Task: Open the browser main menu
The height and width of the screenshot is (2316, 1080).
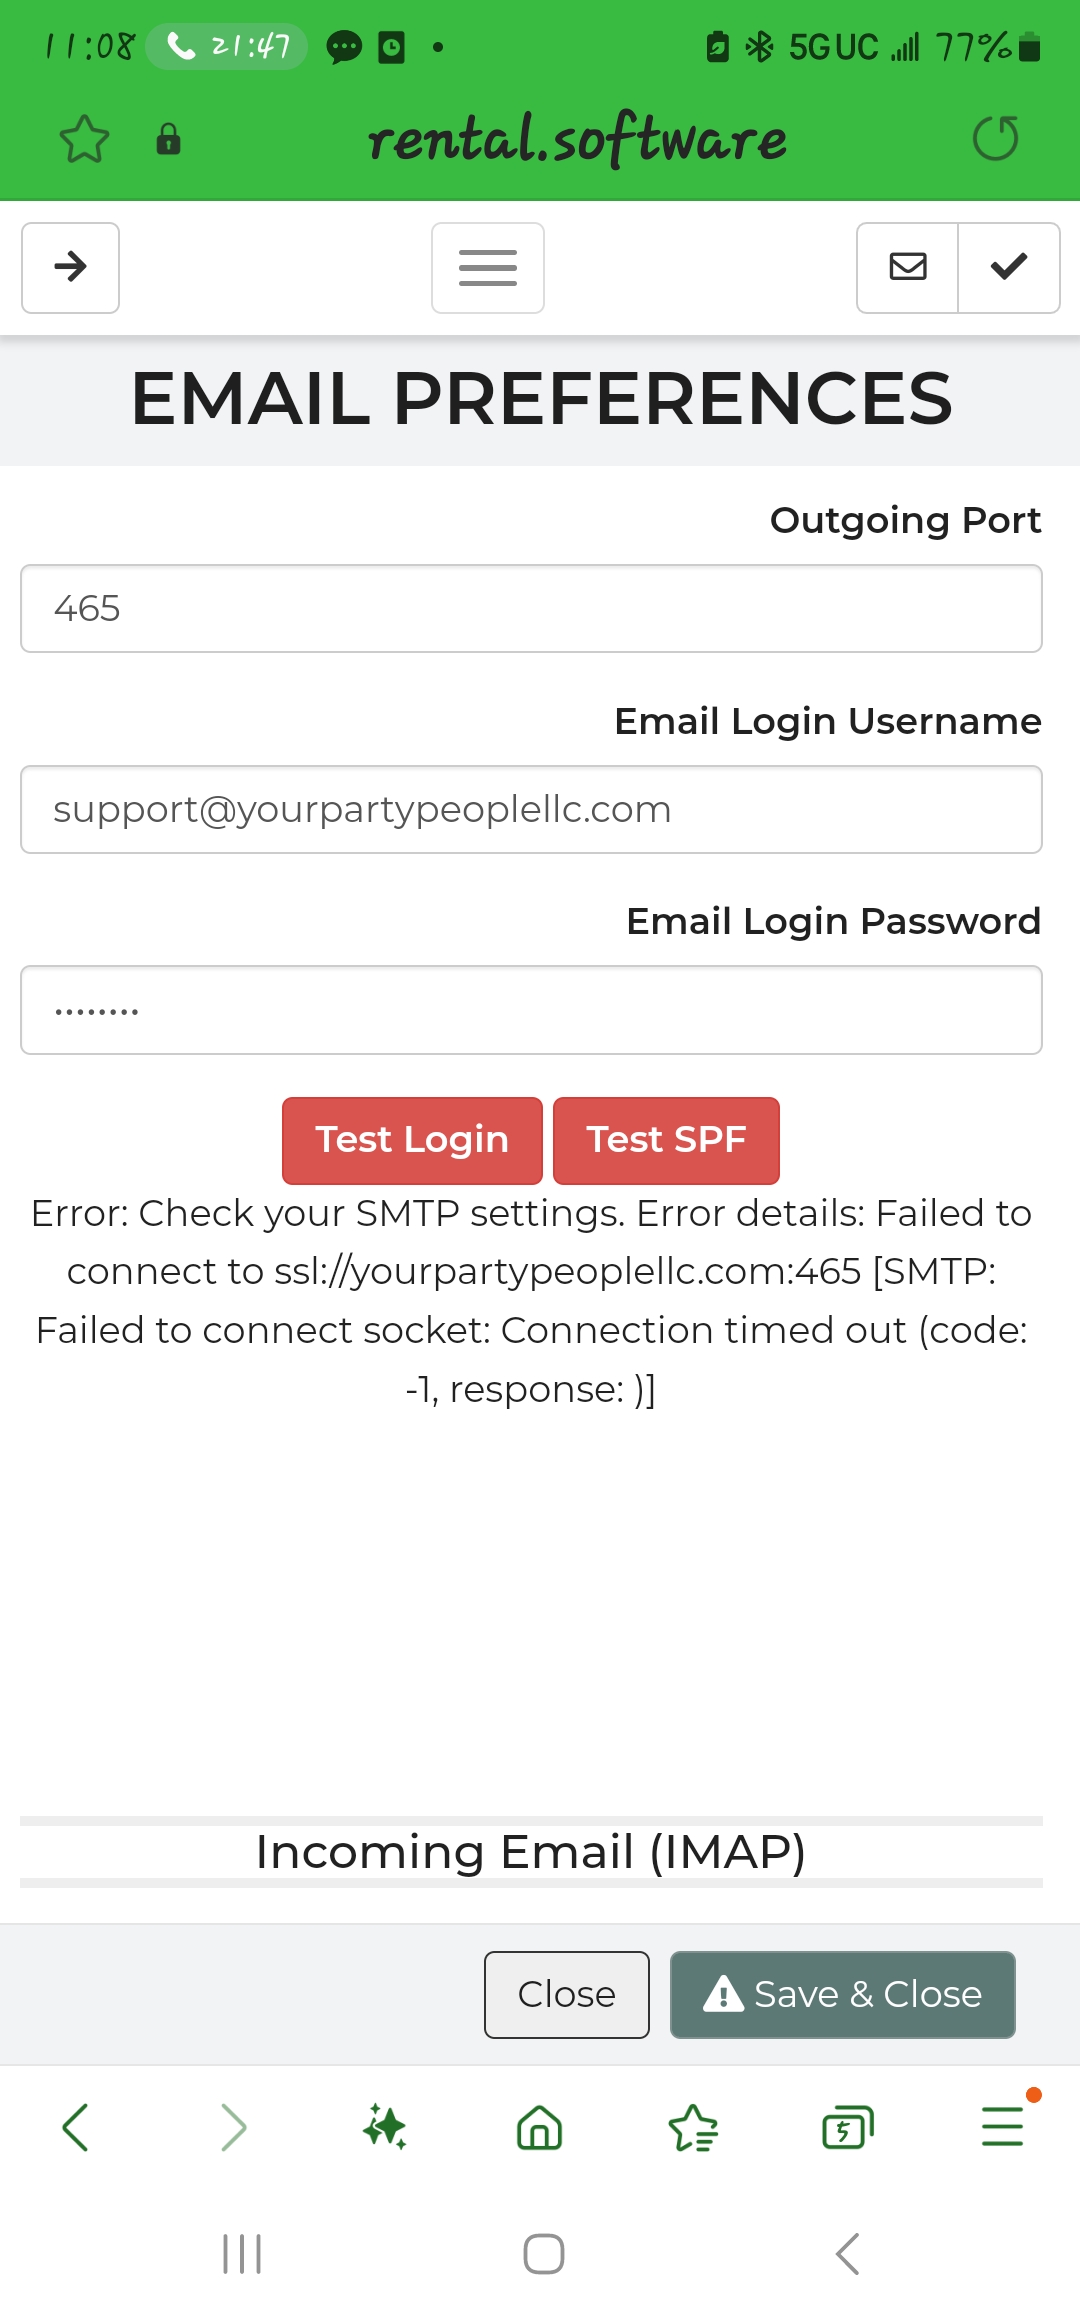Action: point(1002,2127)
